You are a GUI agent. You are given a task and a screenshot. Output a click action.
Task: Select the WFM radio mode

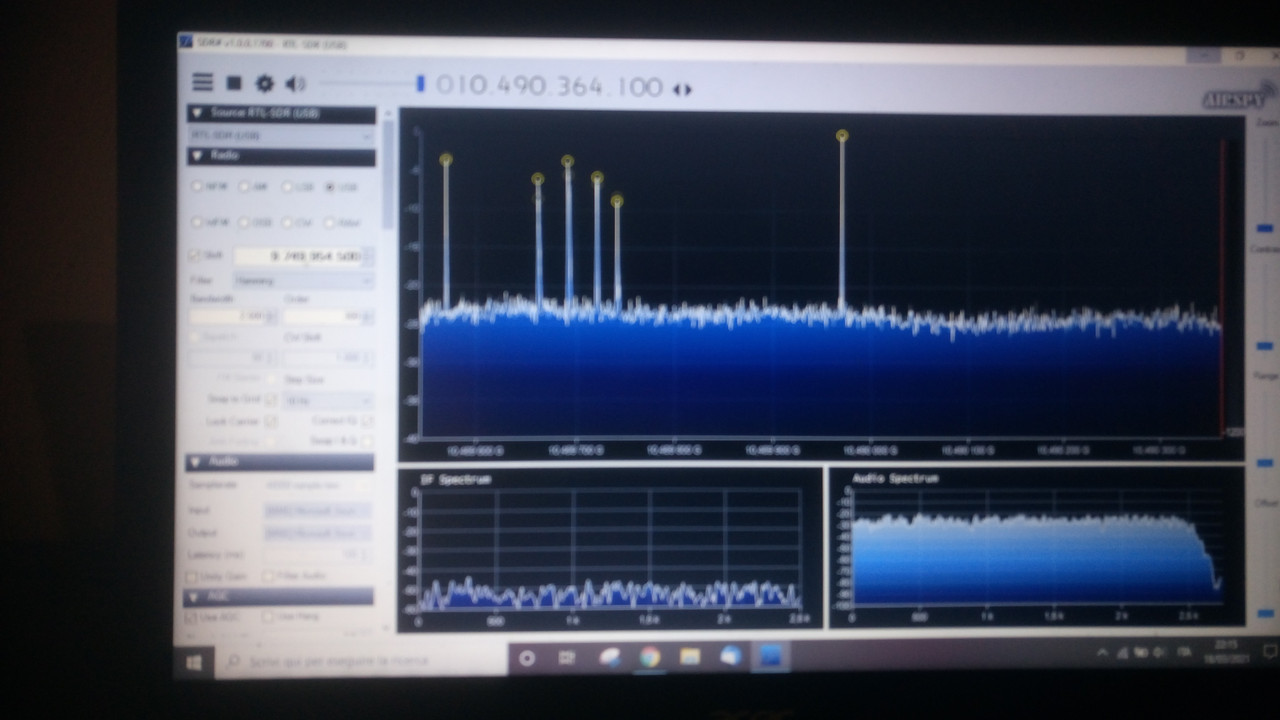210,222
